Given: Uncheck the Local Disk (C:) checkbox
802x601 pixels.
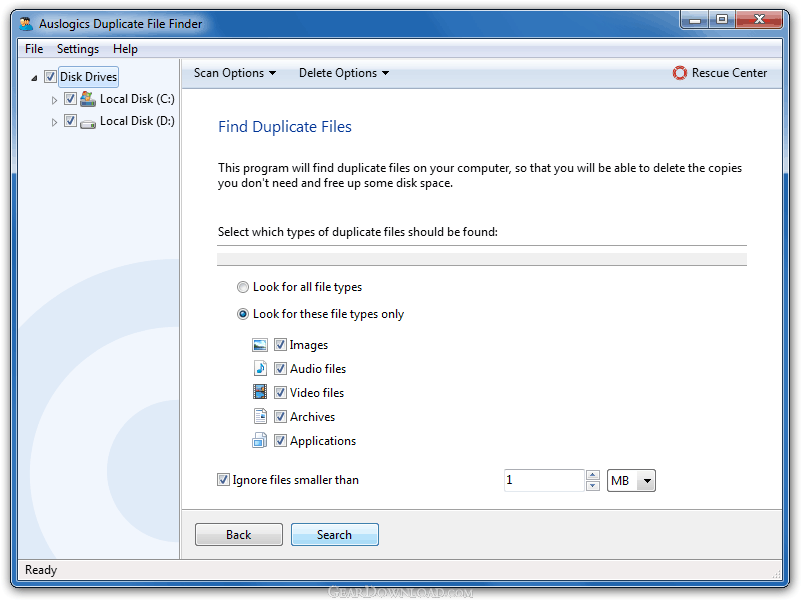Looking at the screenshot, I should (x=71, y=98).
